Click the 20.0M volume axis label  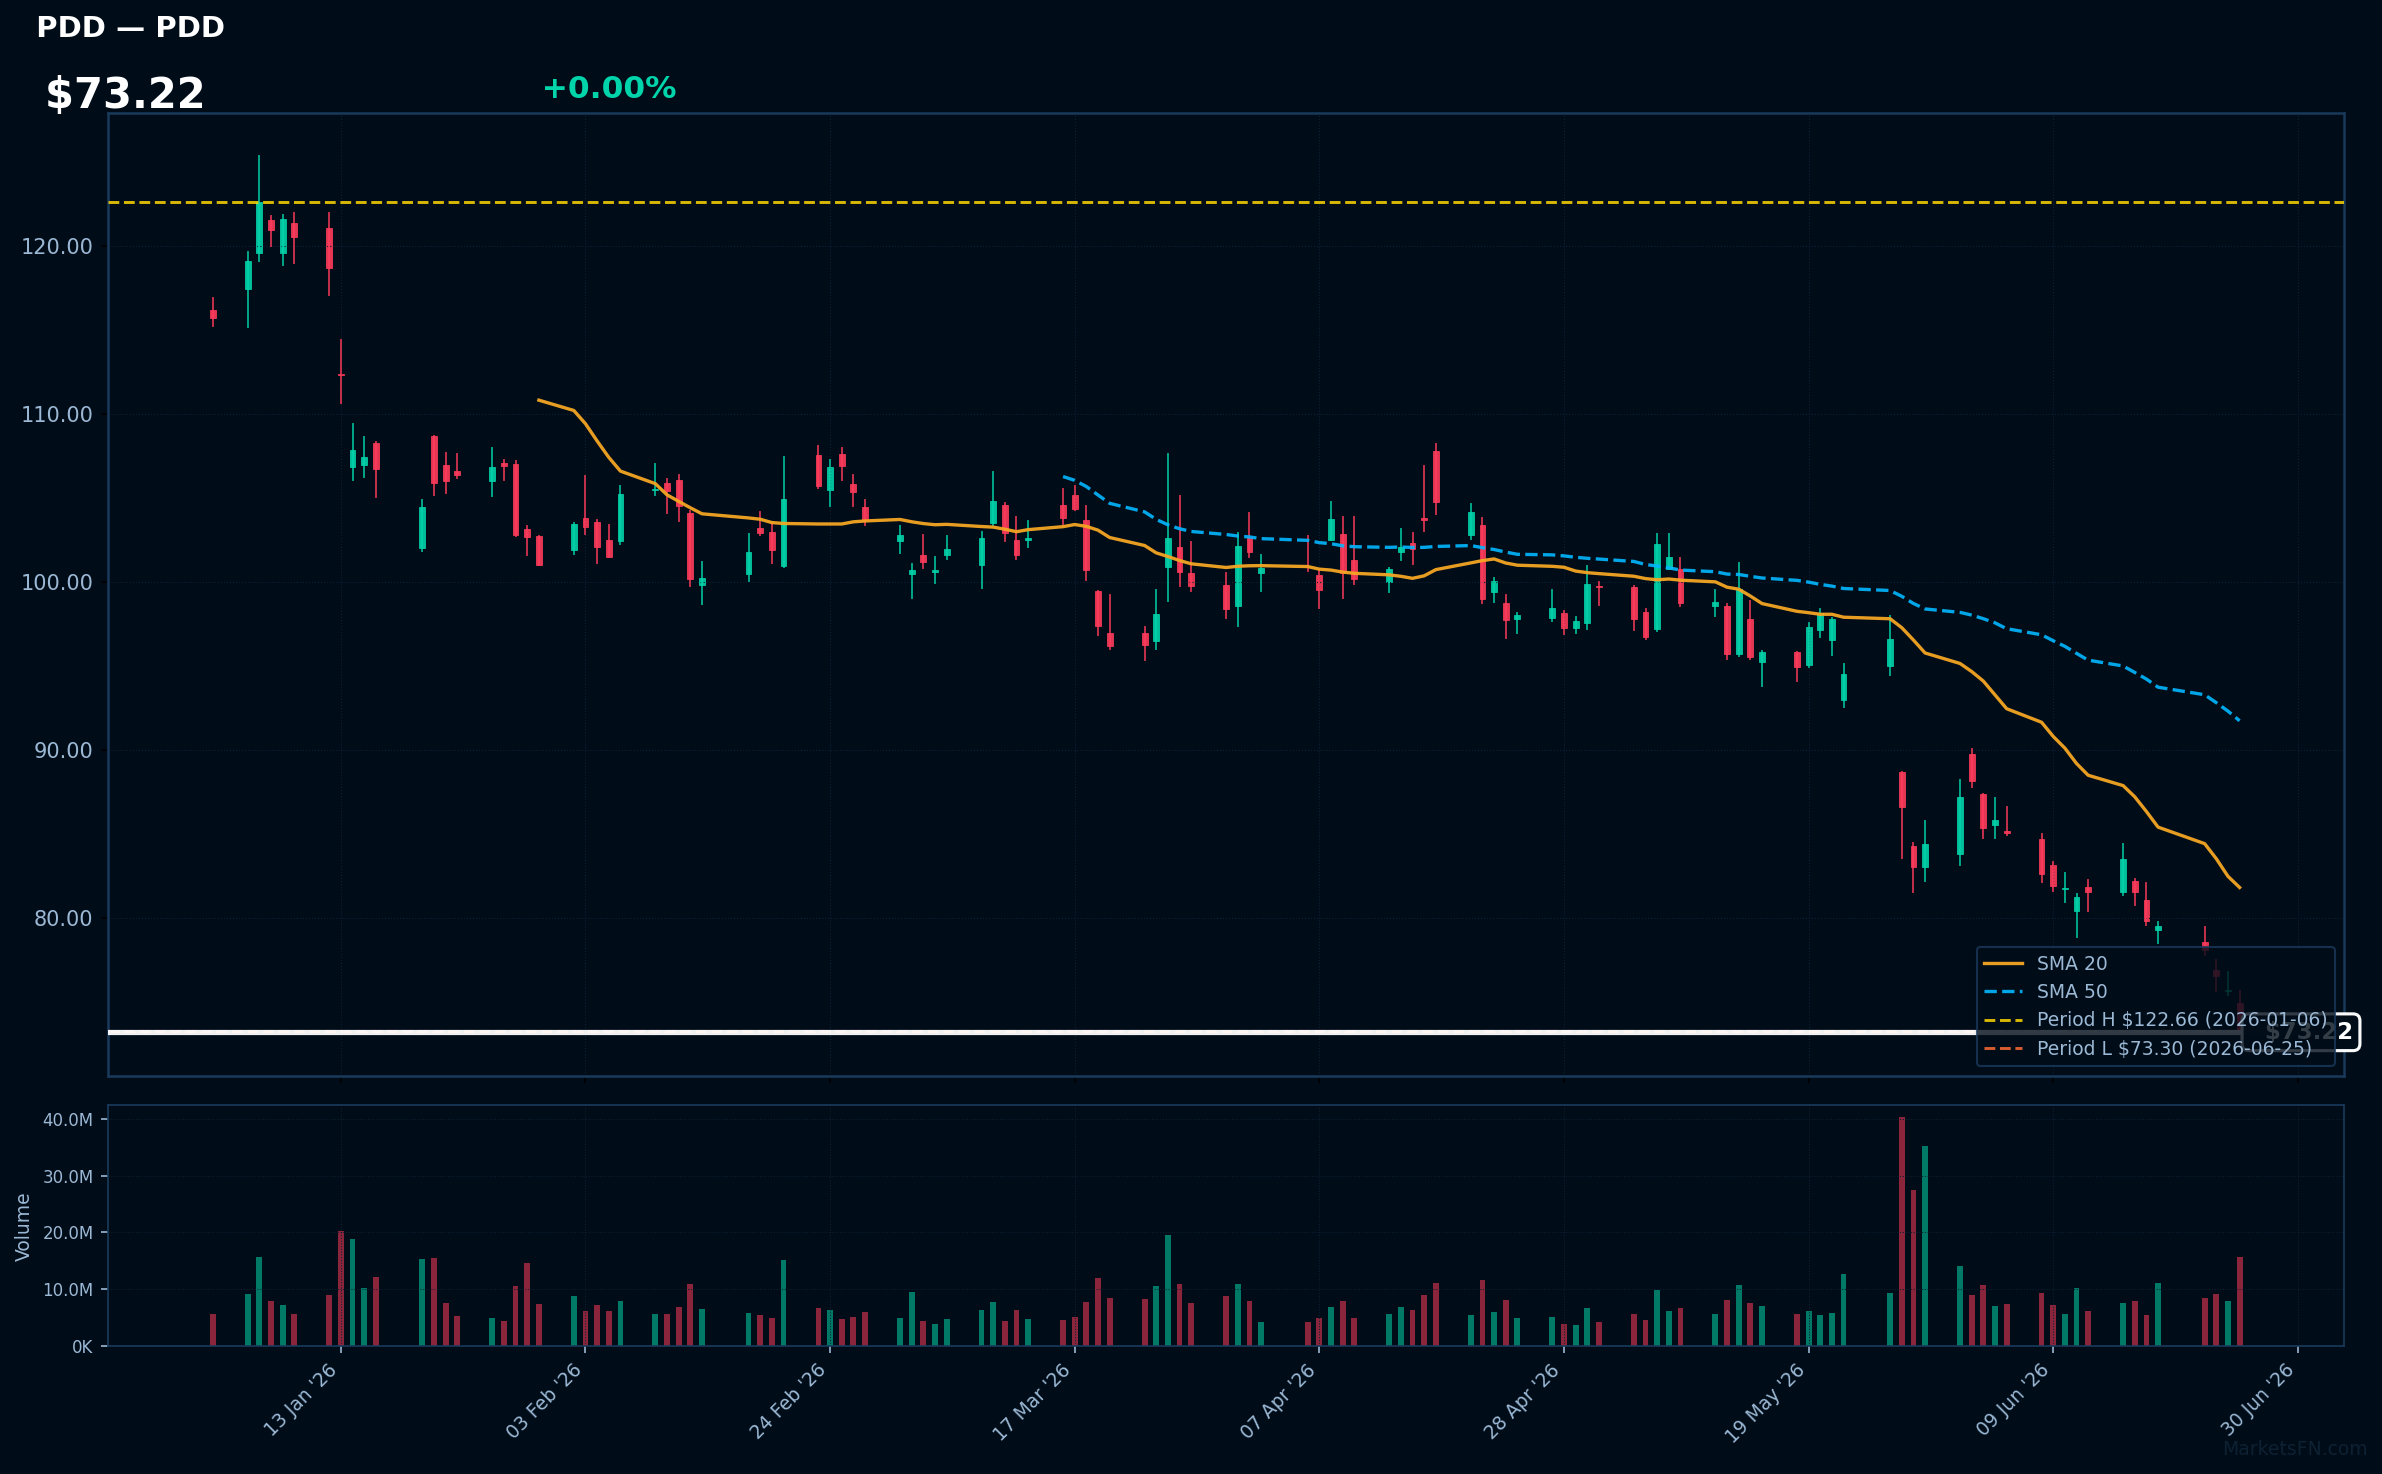tap(68, 1233)
